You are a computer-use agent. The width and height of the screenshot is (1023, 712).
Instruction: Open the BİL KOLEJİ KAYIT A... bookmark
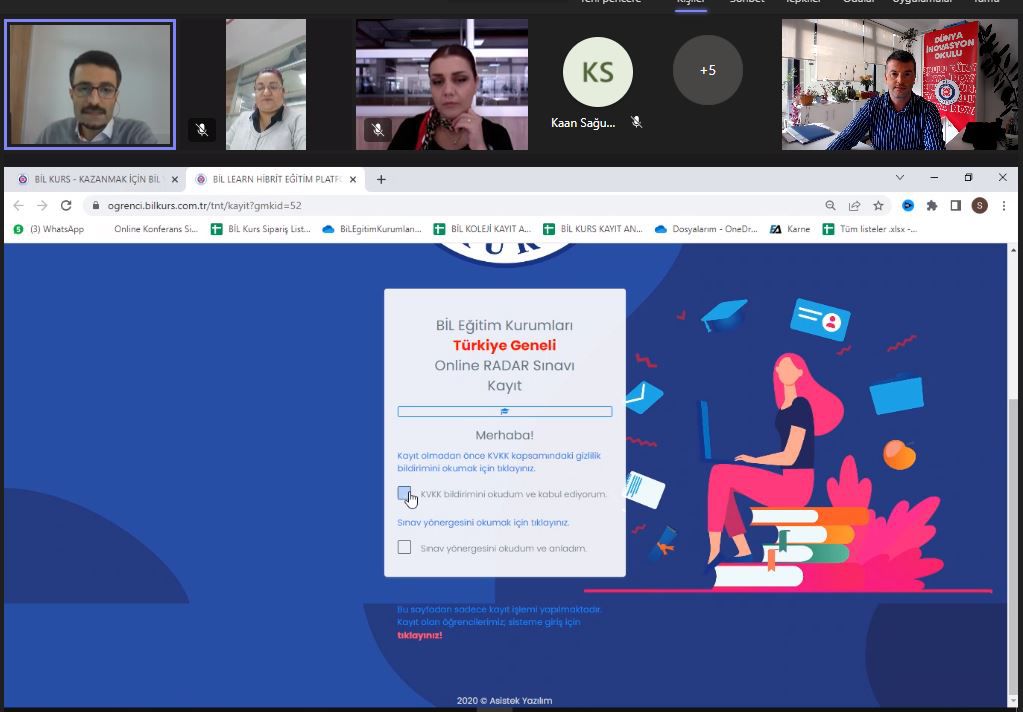[483, 229]
